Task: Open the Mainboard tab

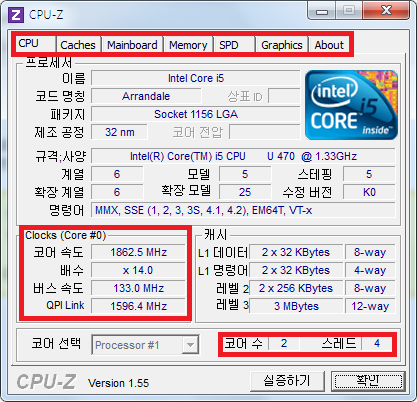Action: click(x=132, y=45)
